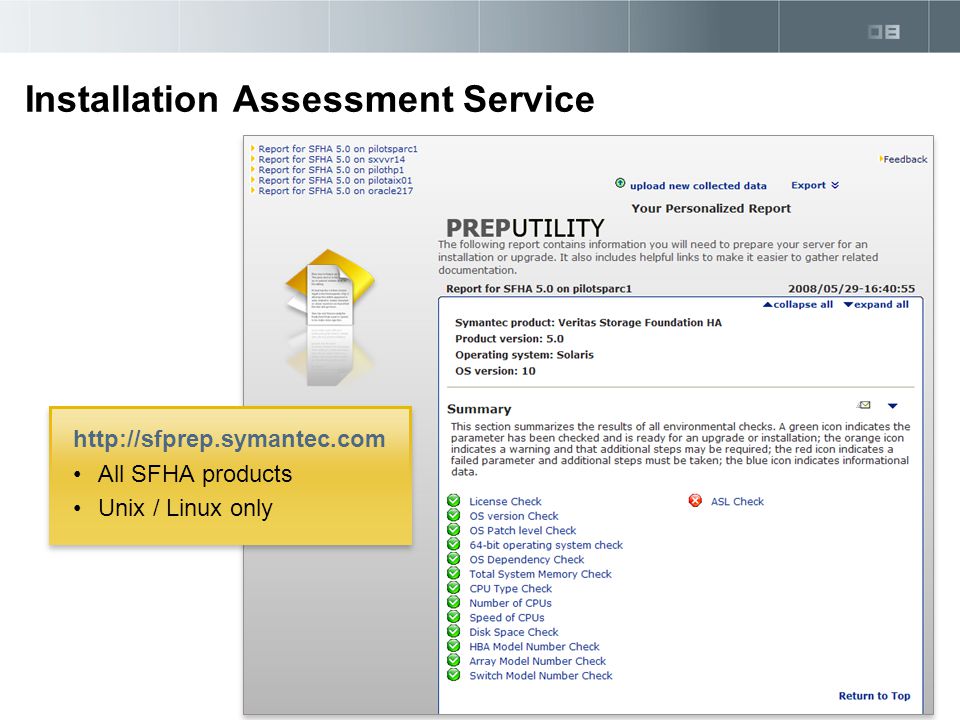Collapse the Summary section with blue arrow
960x720 pixels.
[x=892, y=406]
